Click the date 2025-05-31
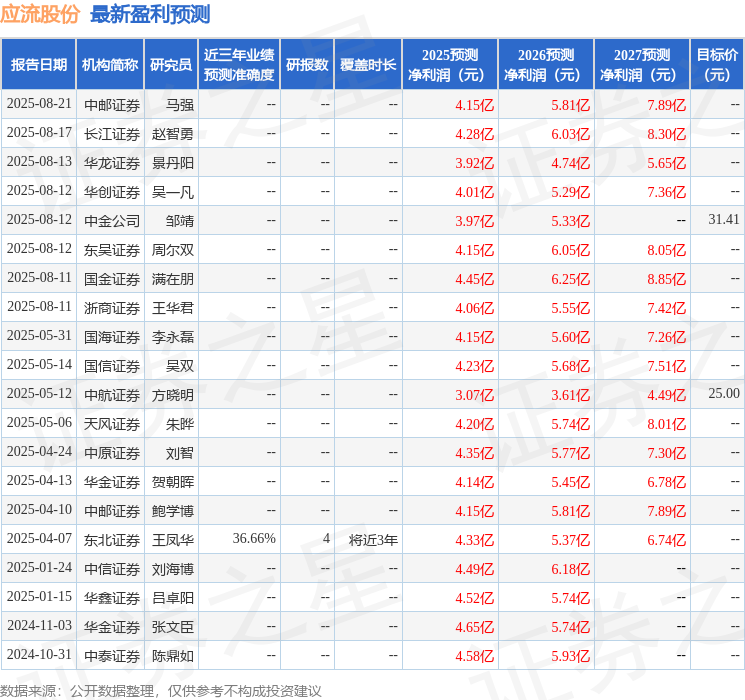The image size is (745, 700). tap(39, 336)
